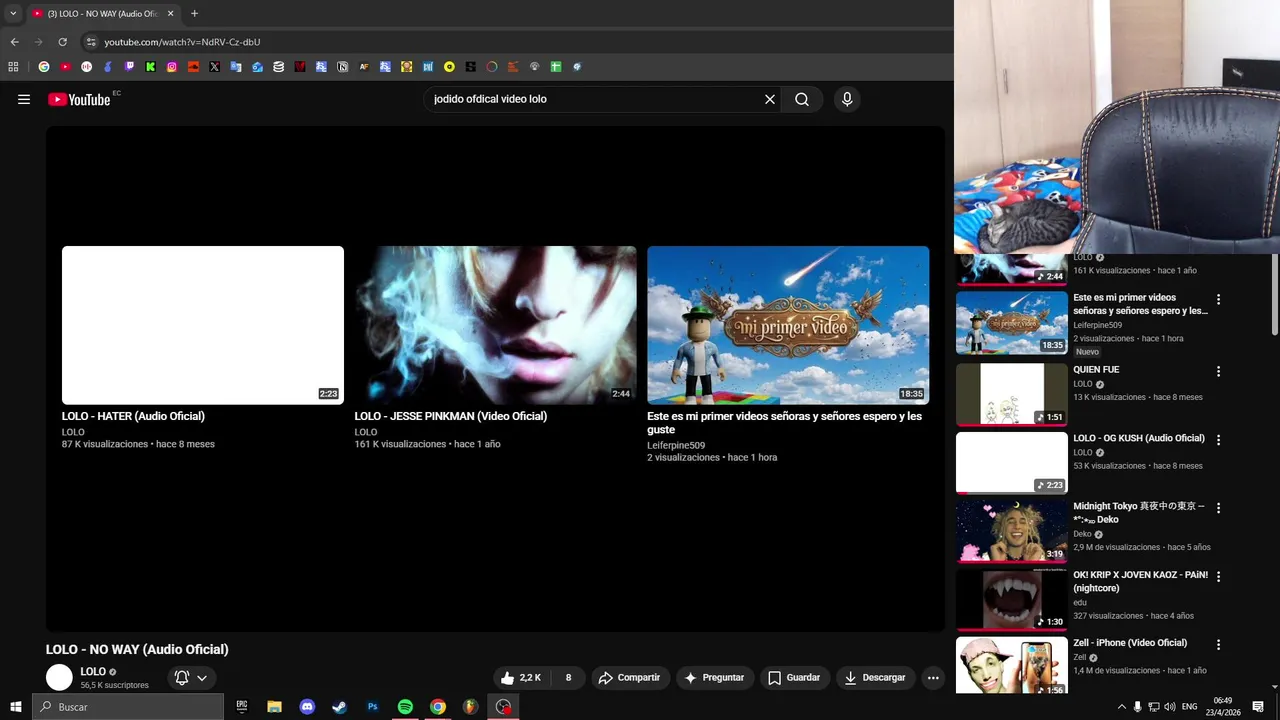Open FL Studio from the taskbar
This screenshot has height=720, width=1280.
click(470, 707)
